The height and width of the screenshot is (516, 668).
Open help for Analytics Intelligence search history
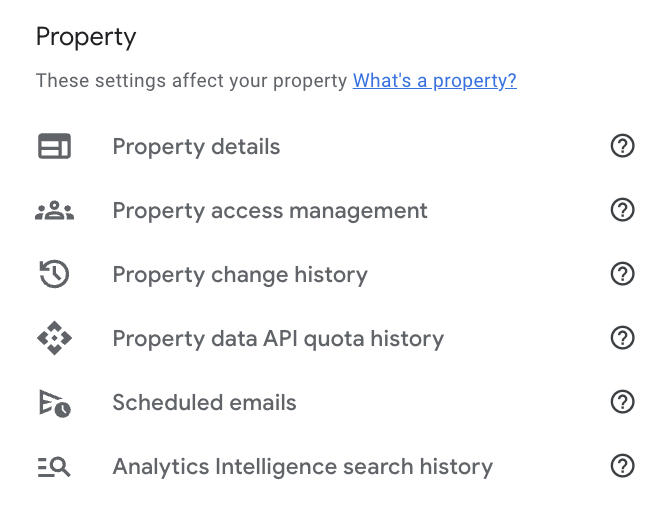tap(622, 467)
